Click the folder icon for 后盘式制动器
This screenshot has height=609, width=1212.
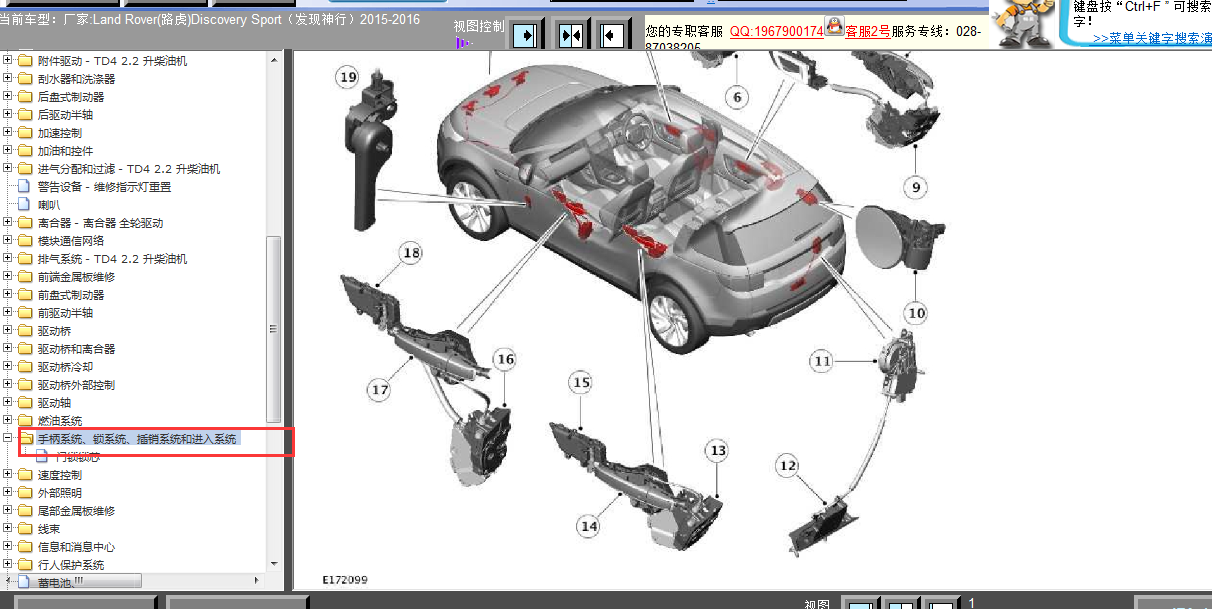(25, 97)
